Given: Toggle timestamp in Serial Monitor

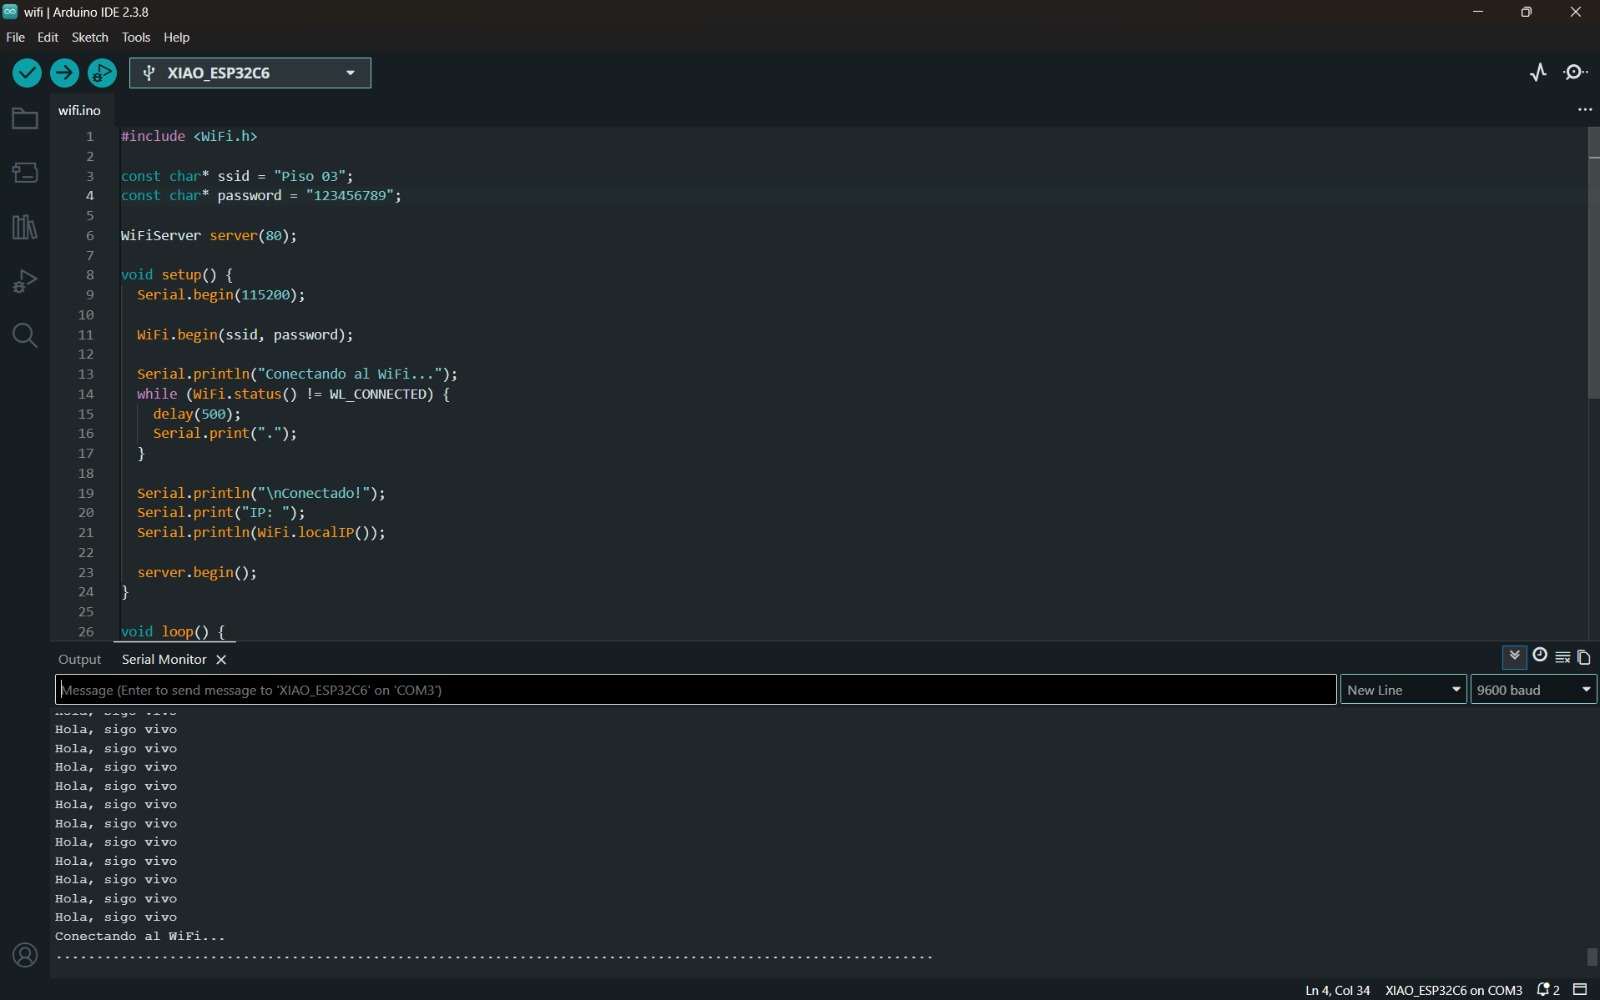Looking at the screenshot, I should (x=1540, y=656).
